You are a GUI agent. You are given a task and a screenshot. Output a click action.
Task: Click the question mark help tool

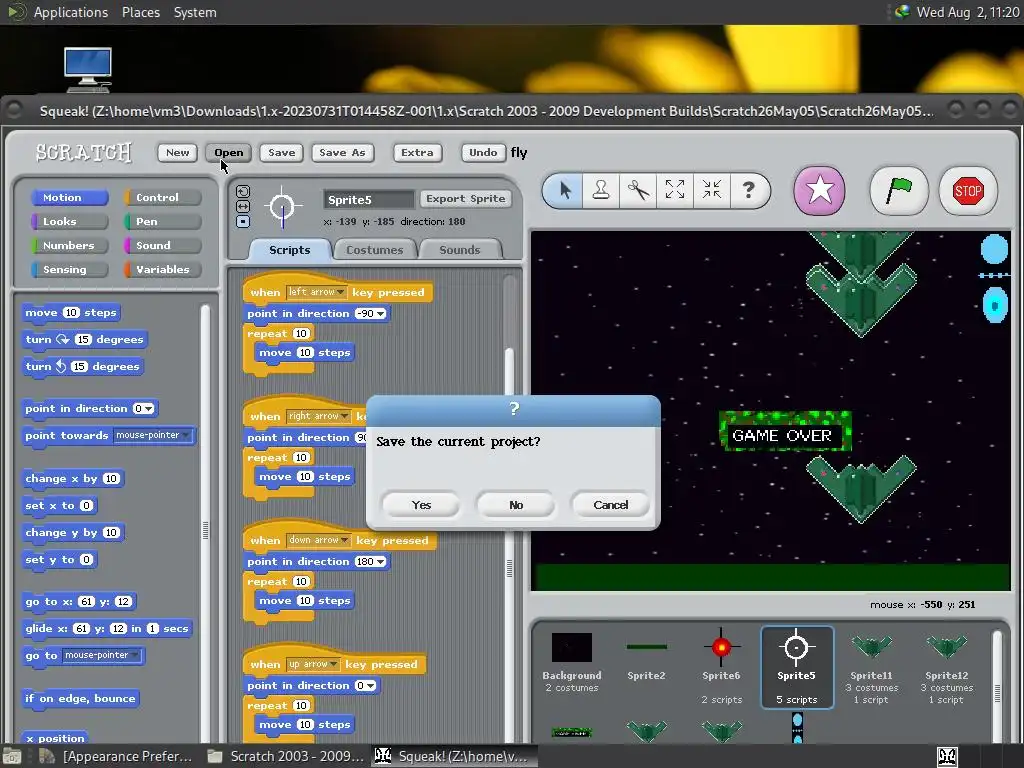point(748,190)
